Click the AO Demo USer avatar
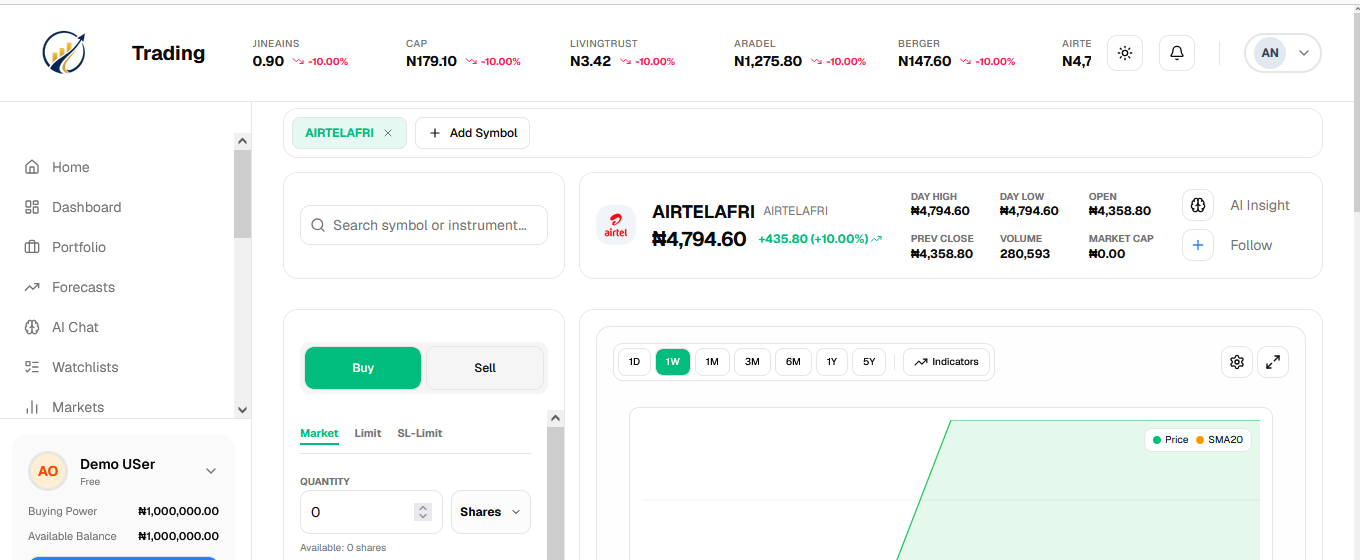The height and width of the screenshot is (560, 1360). click(48, 471)
